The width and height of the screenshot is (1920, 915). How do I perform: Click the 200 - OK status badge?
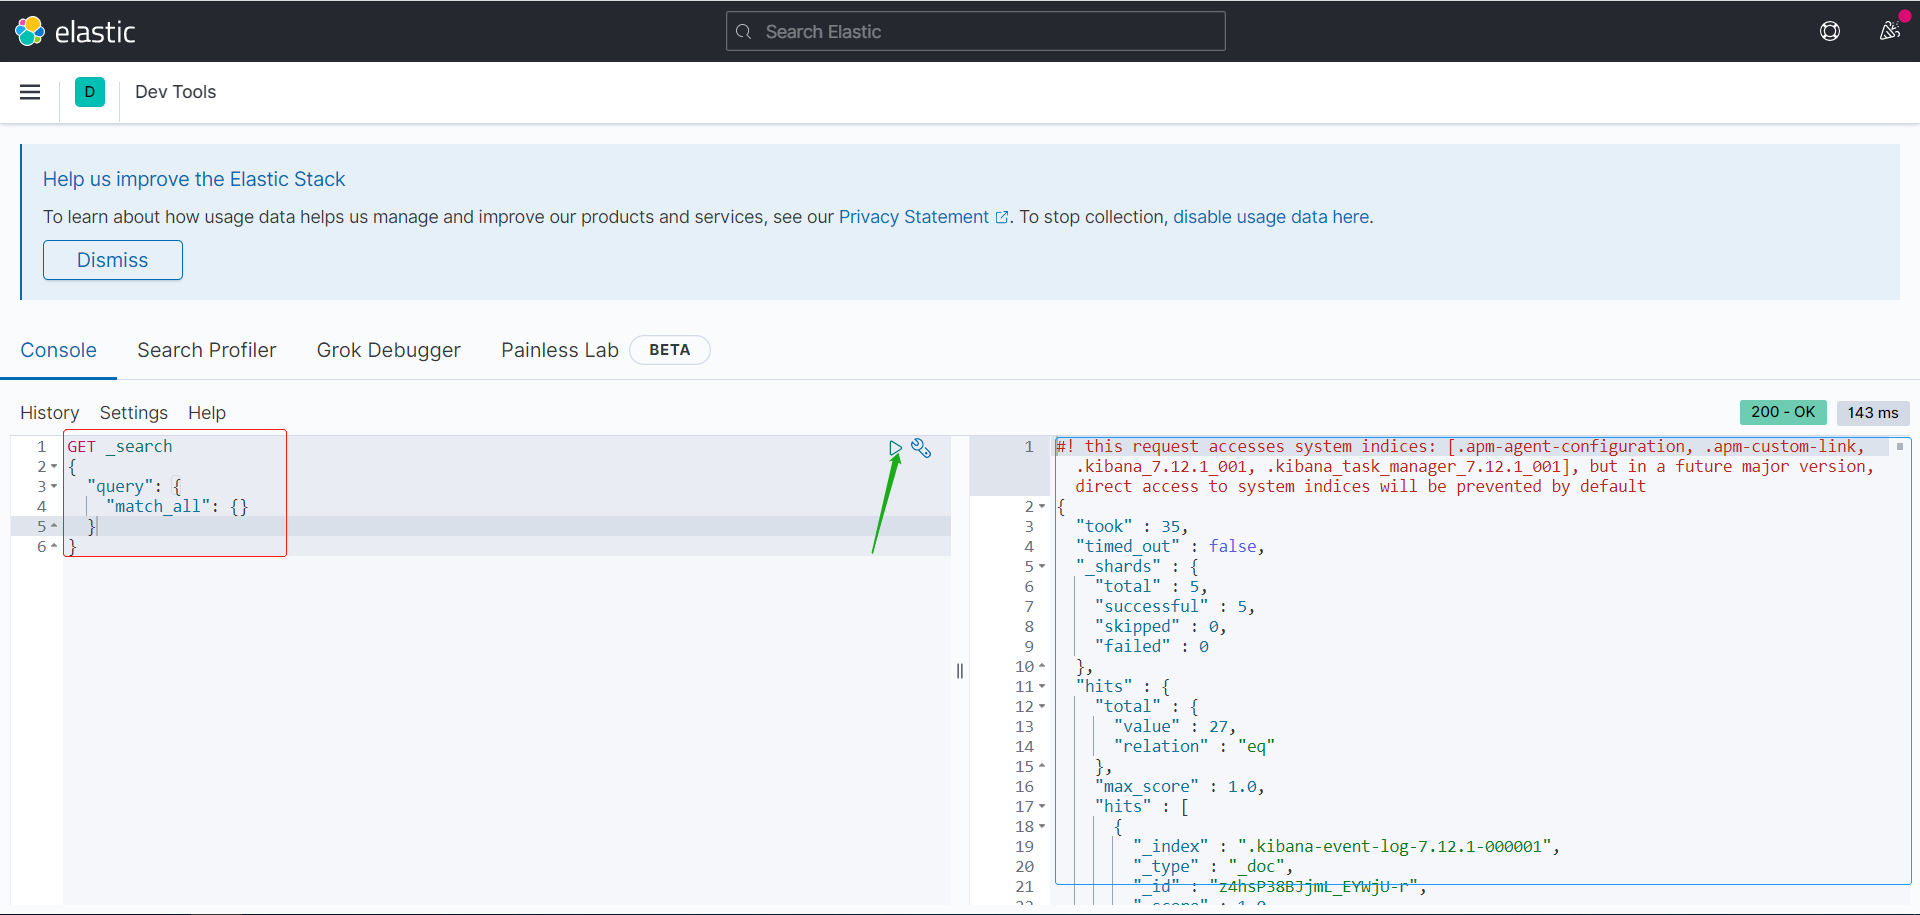click(1783, 412)
